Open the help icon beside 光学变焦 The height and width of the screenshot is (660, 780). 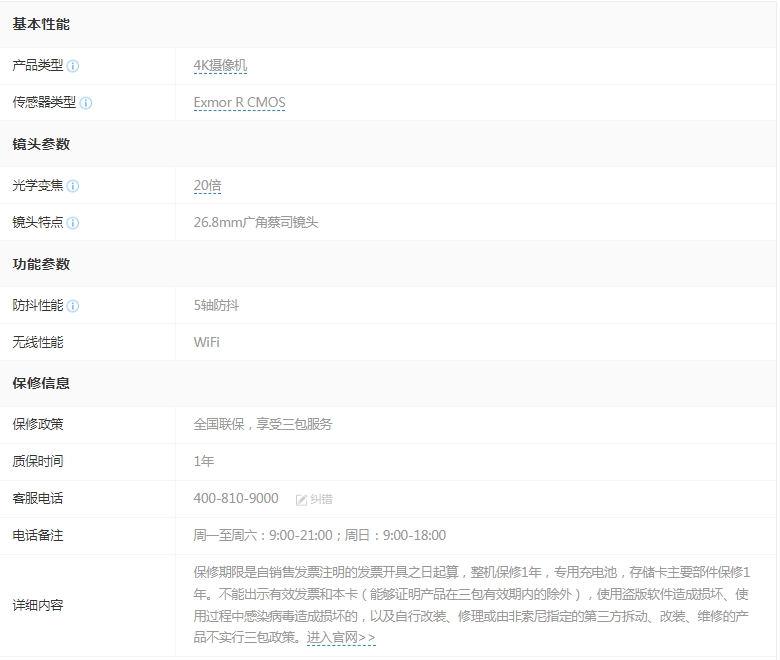tap(73, 186)
